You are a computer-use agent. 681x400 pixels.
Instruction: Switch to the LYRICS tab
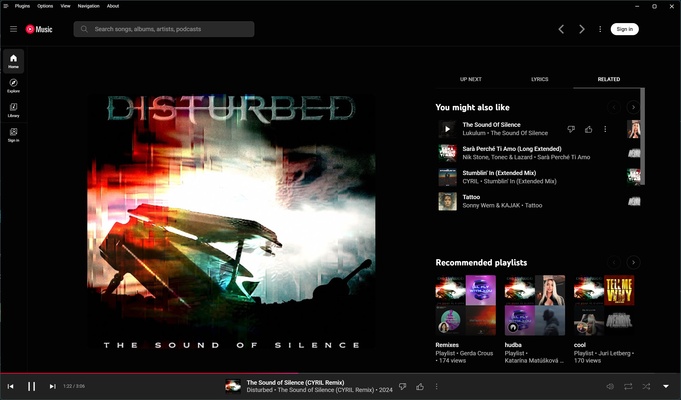539,79
